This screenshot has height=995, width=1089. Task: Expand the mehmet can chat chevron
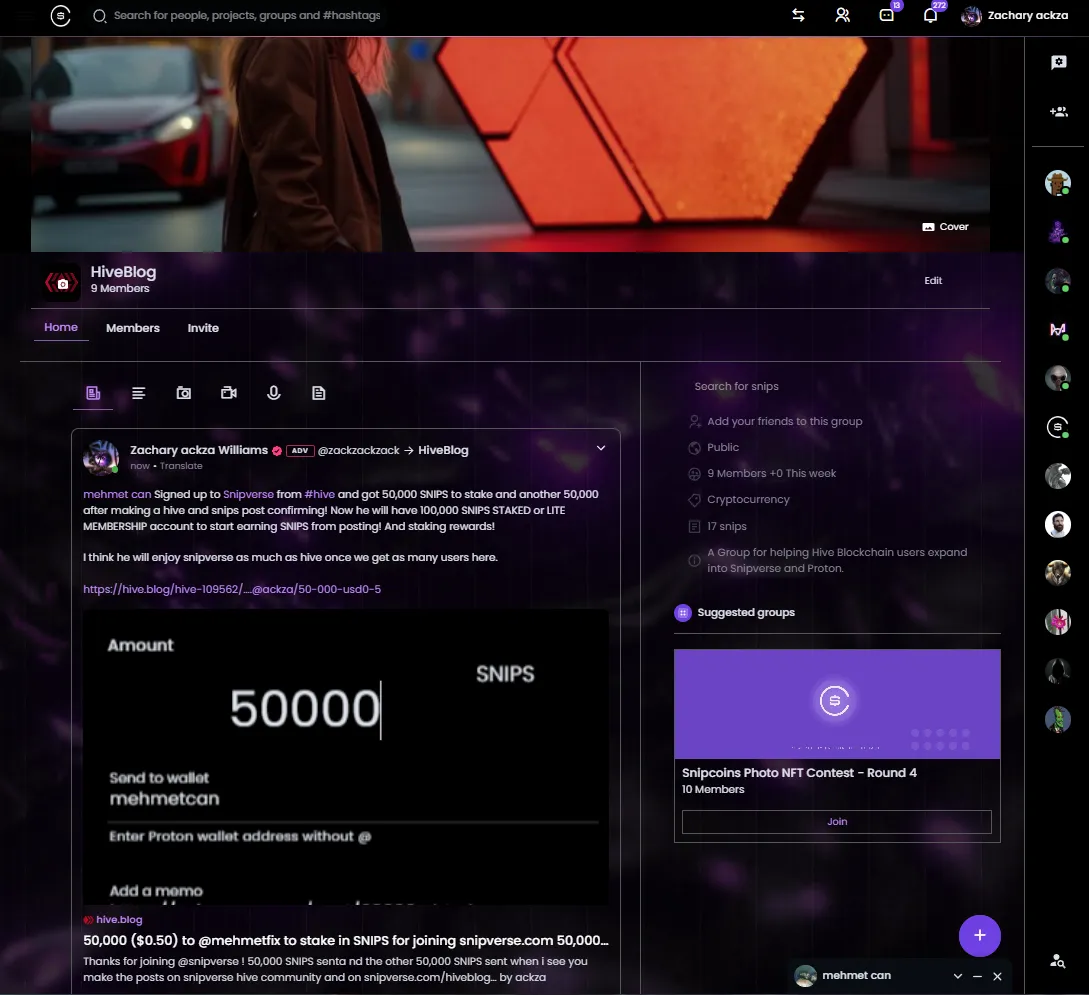pos(958,976)
